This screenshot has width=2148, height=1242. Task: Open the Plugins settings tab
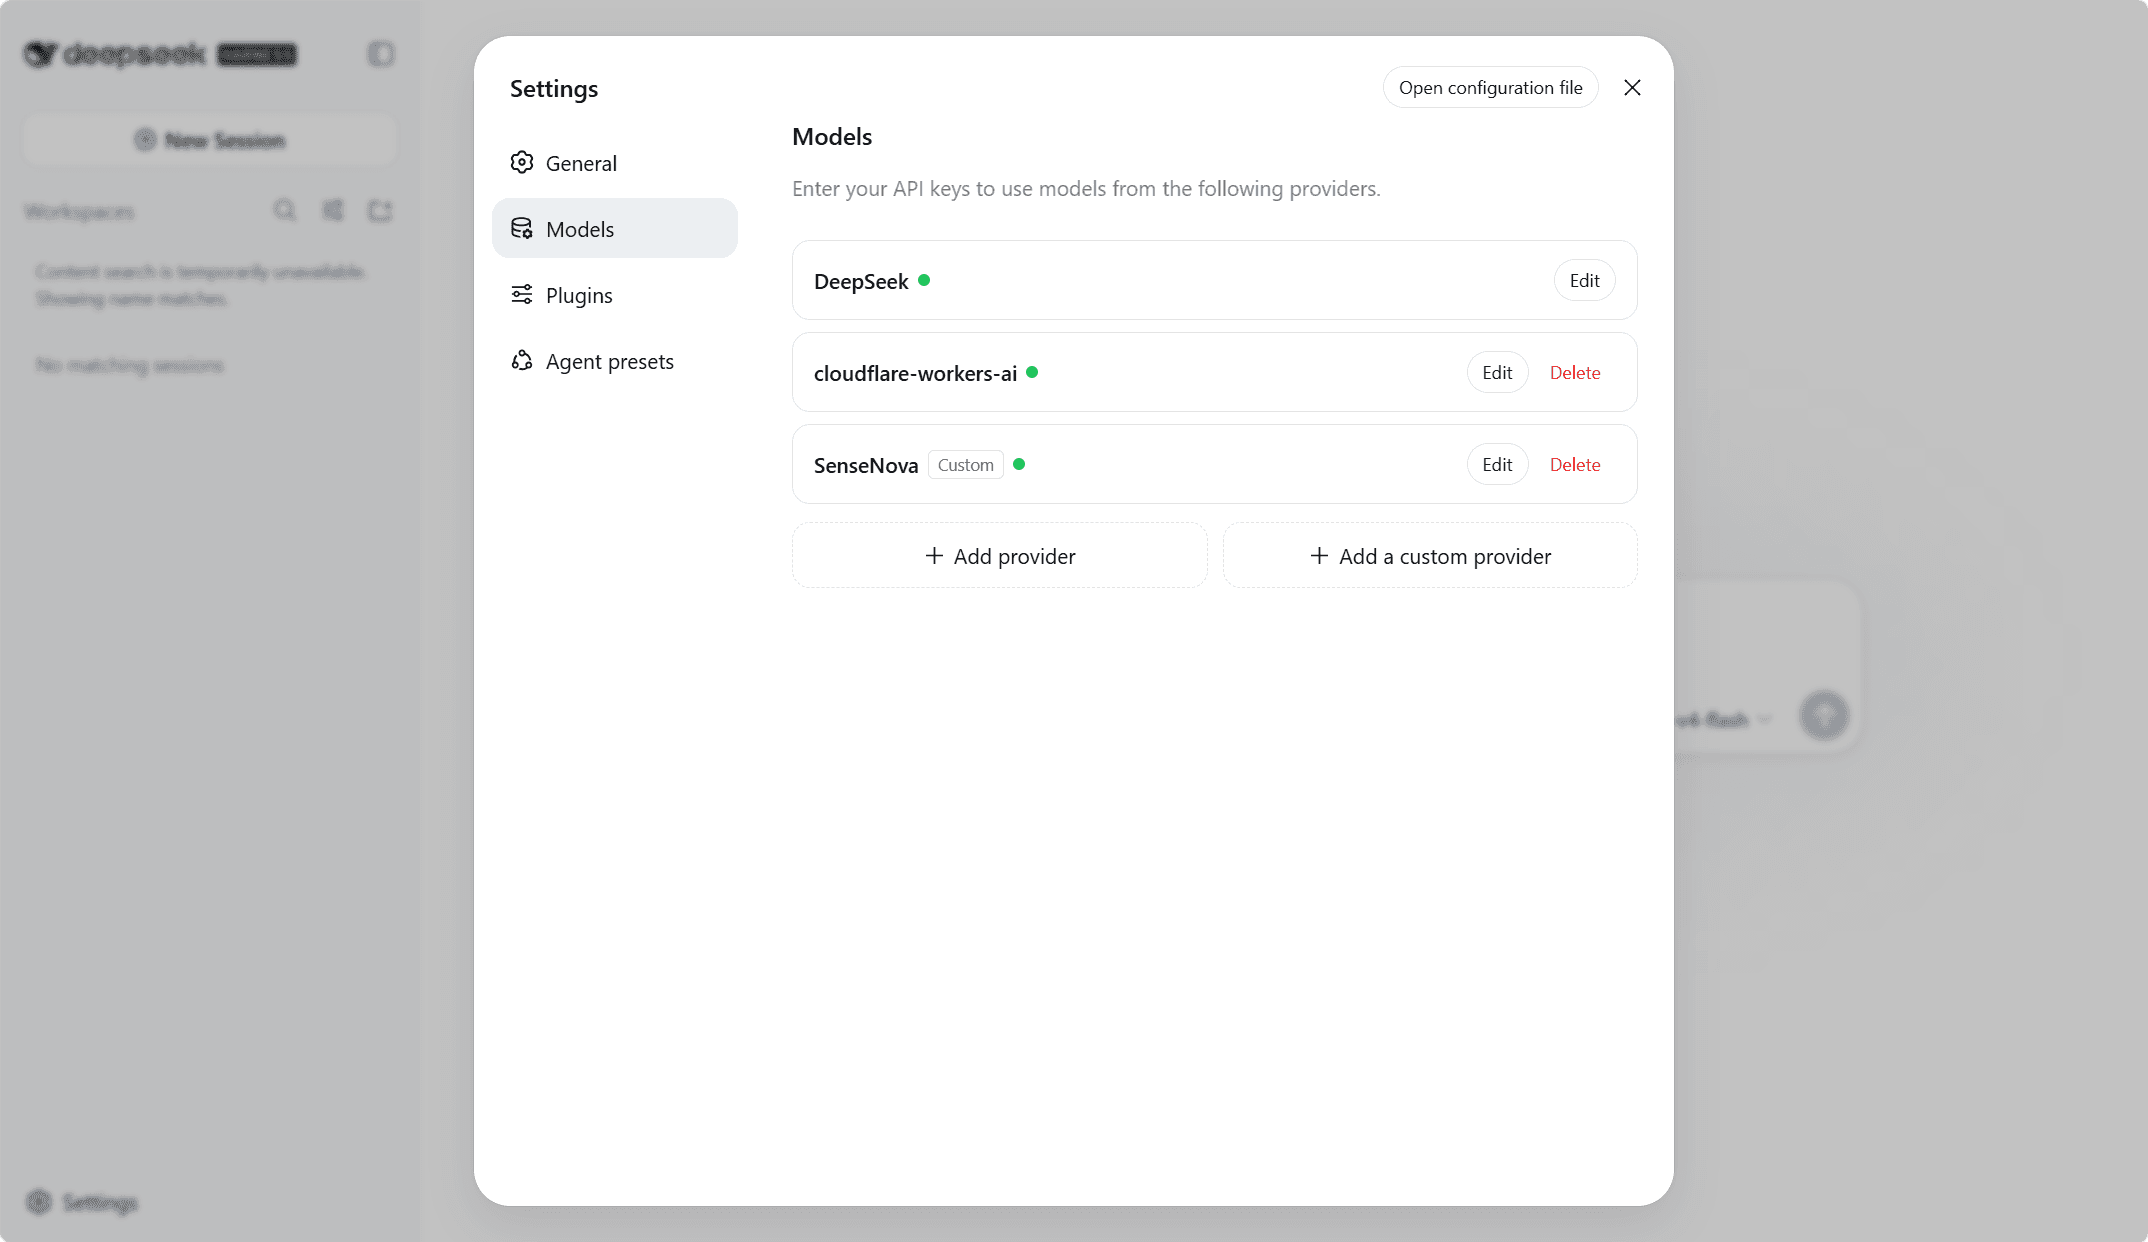[615, 295]
